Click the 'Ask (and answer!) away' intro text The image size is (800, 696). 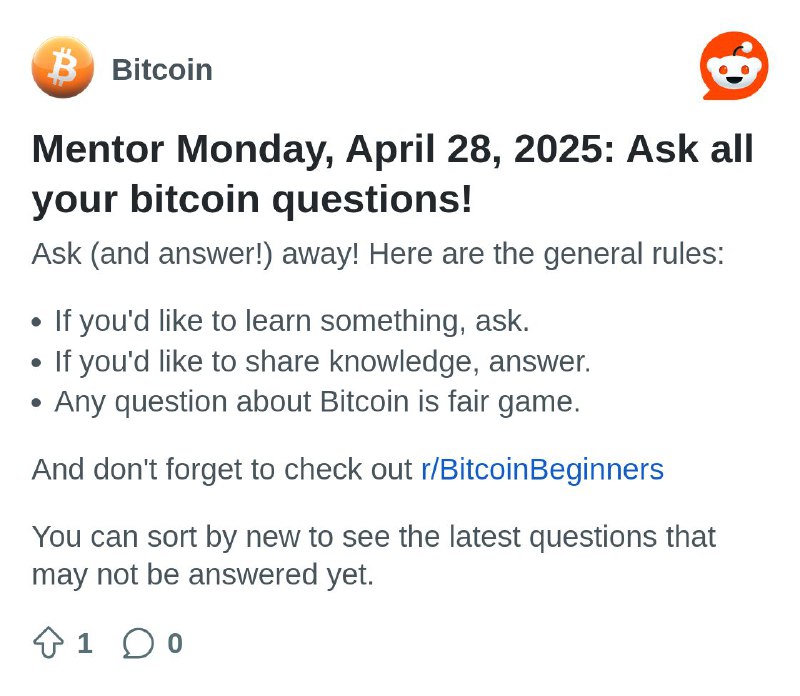click(195, 254)
